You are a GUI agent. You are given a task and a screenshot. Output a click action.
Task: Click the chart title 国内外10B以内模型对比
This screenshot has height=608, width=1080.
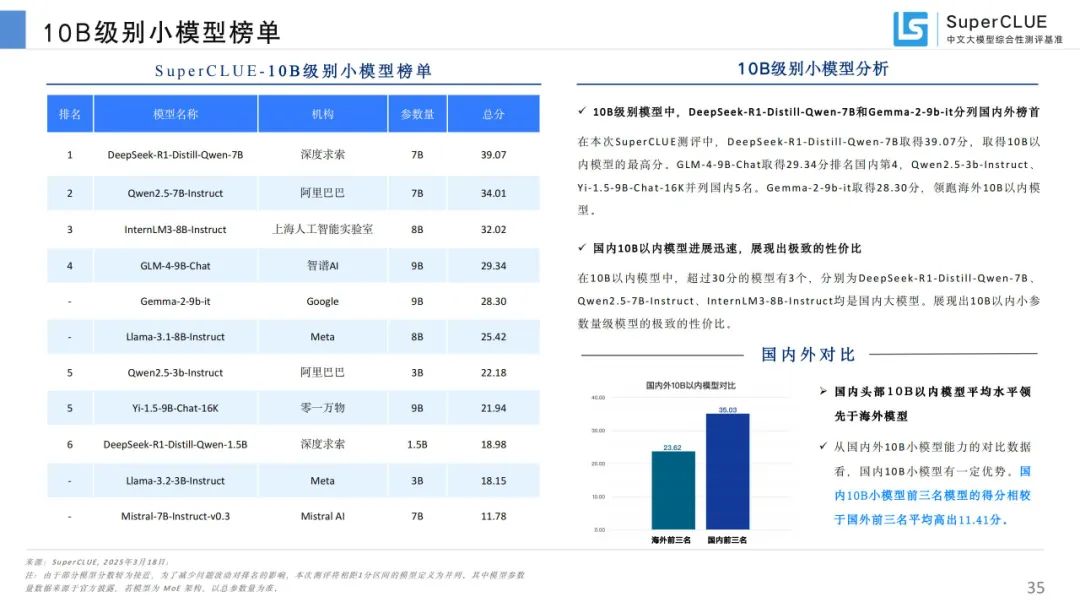690,386
